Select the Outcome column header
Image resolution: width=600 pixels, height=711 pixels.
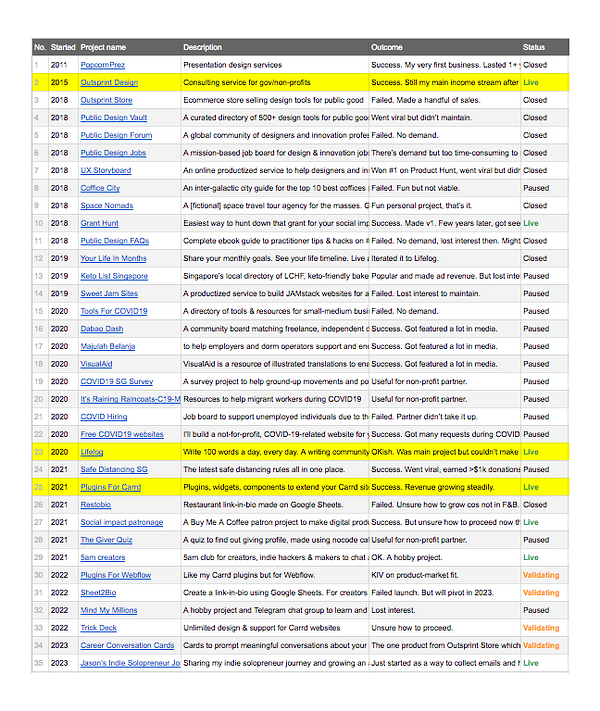(x=386, y=47)
